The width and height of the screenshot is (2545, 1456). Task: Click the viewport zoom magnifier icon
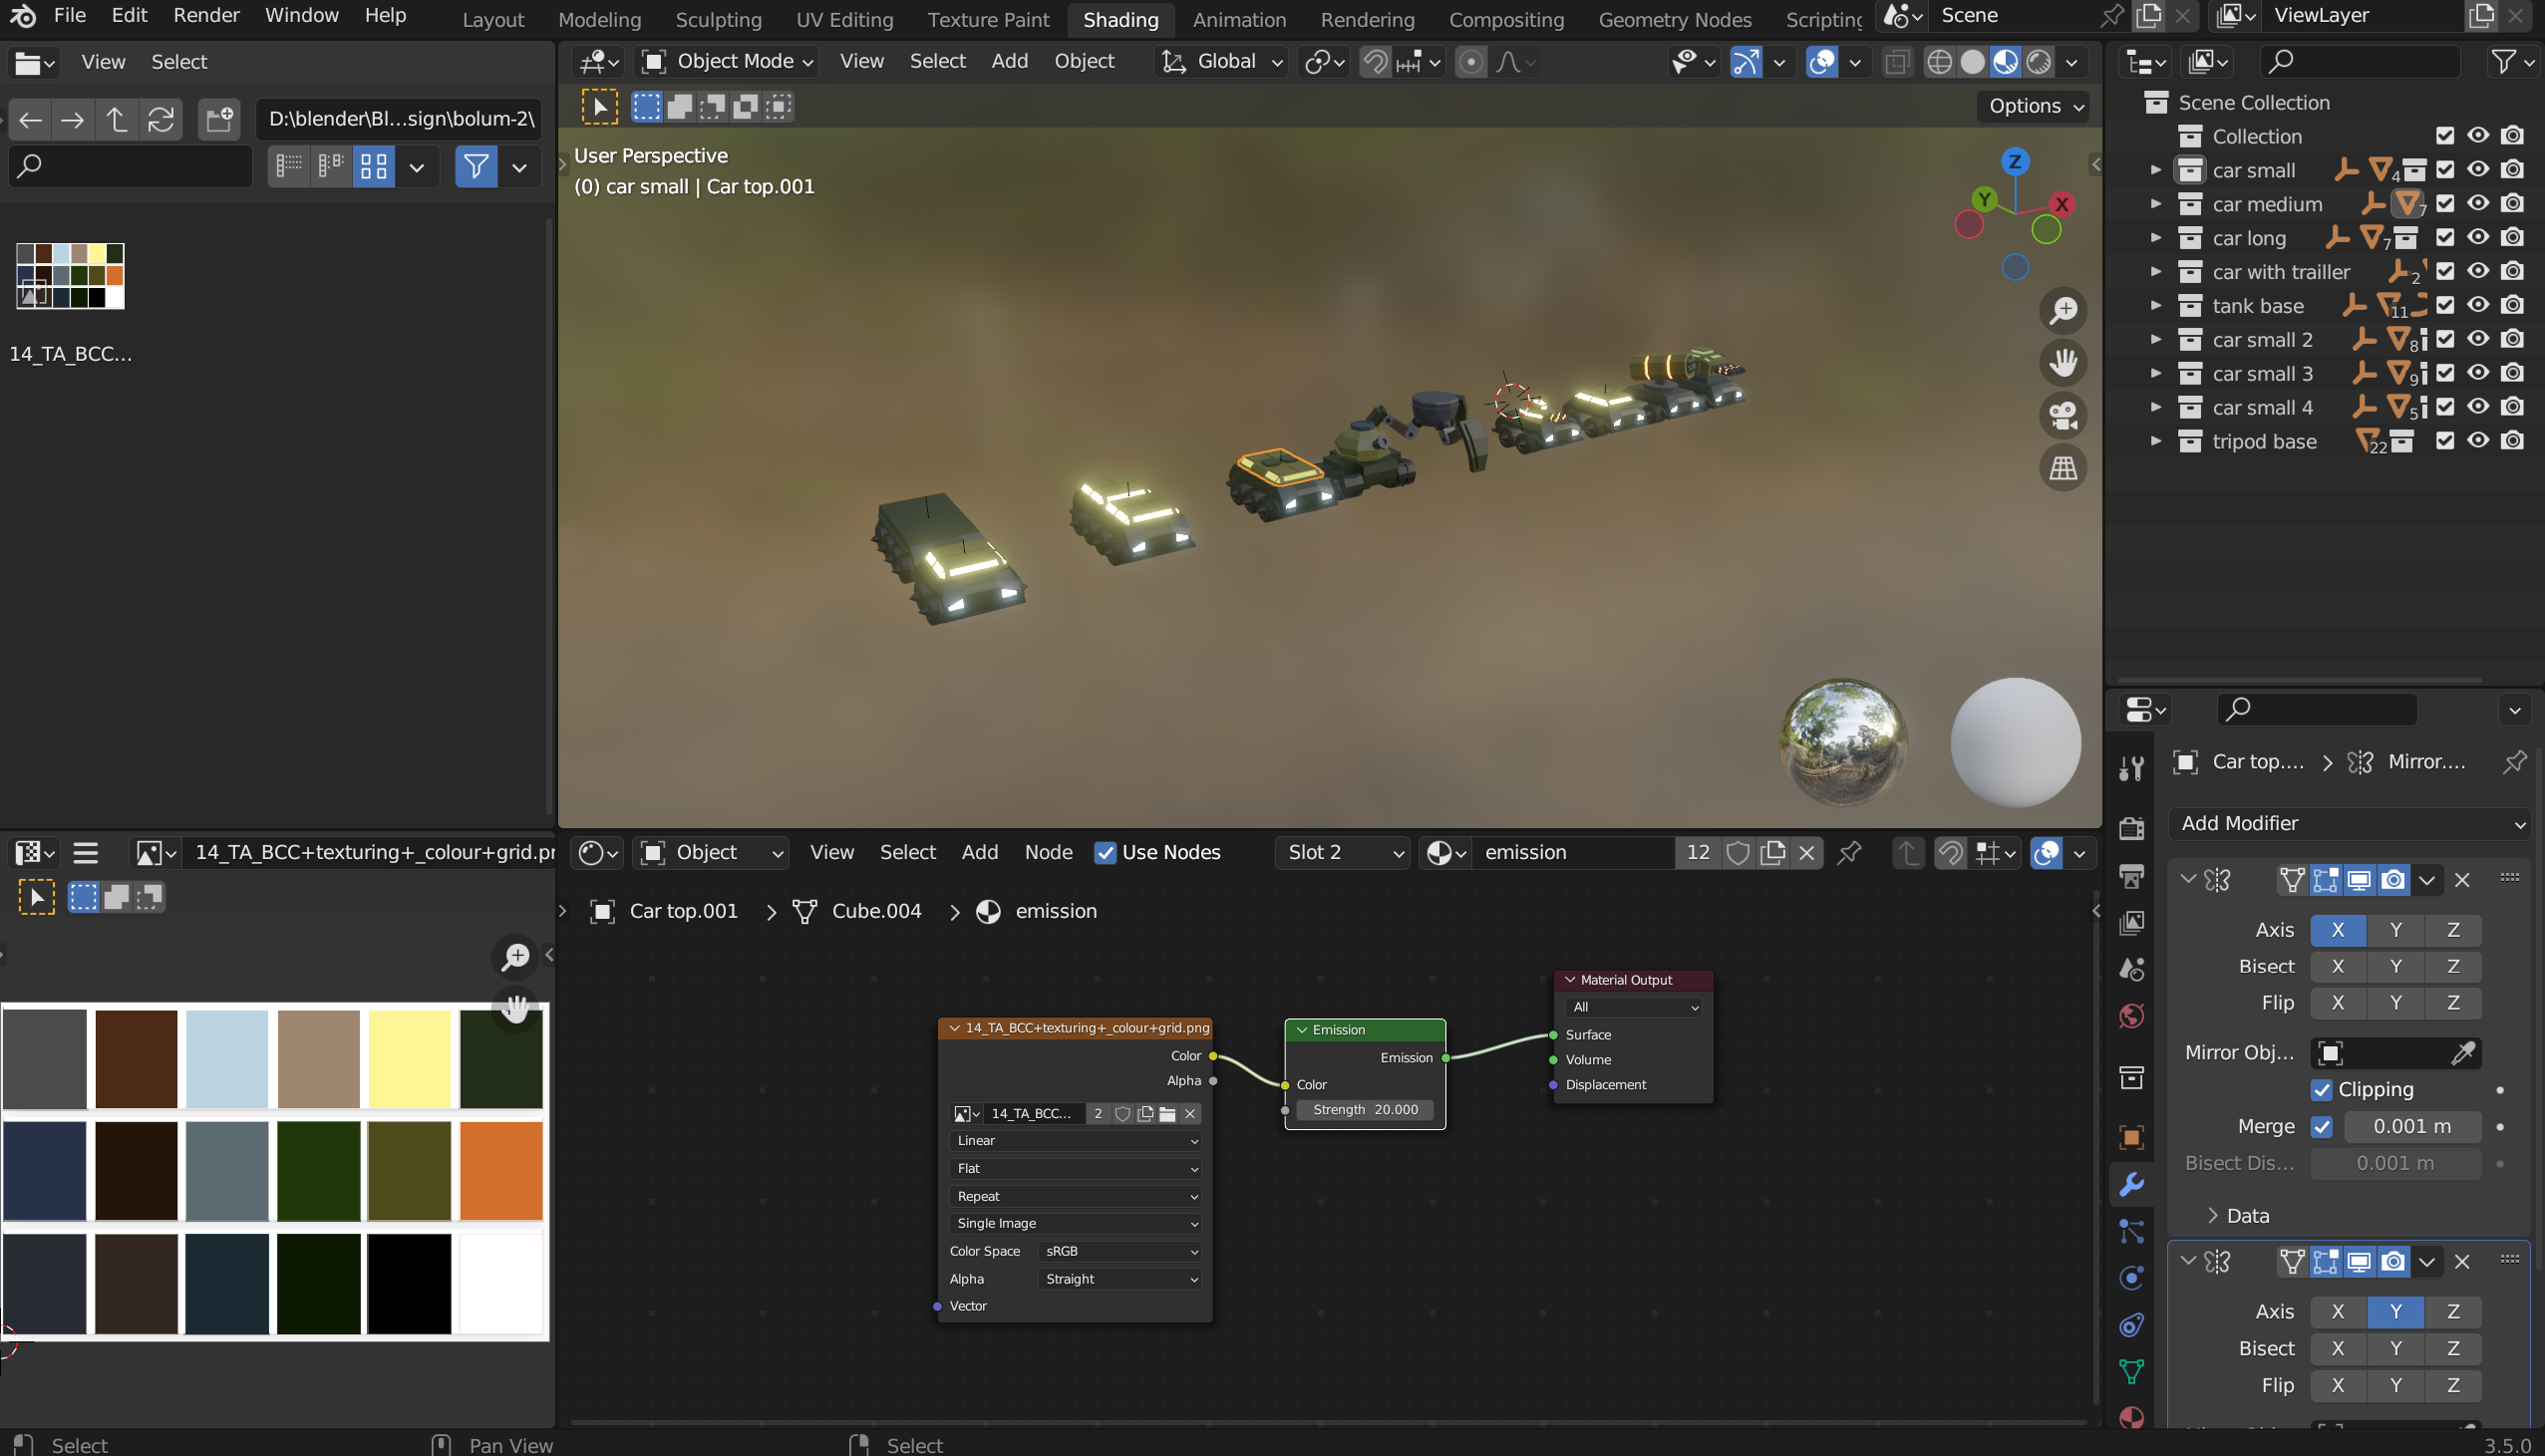pos(2063,311)
